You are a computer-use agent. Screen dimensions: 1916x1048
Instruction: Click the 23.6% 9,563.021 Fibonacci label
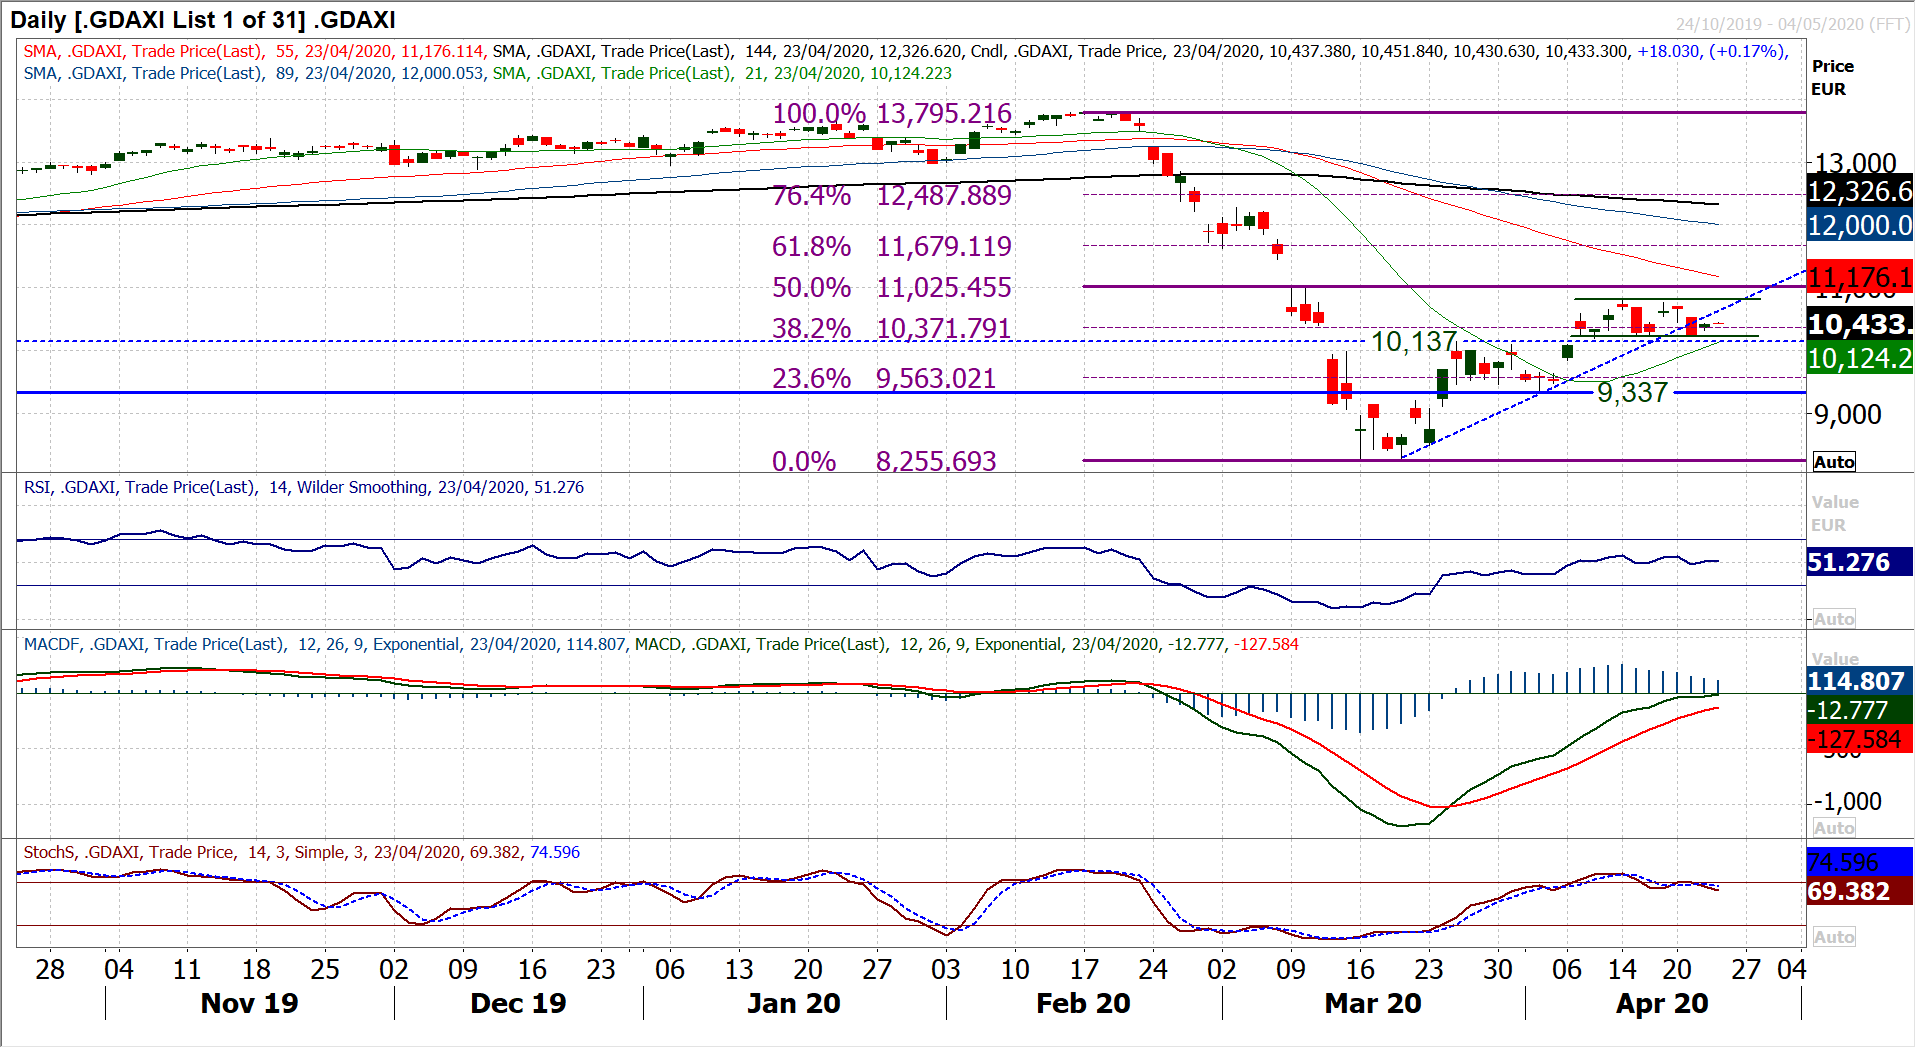coord(884,378)
